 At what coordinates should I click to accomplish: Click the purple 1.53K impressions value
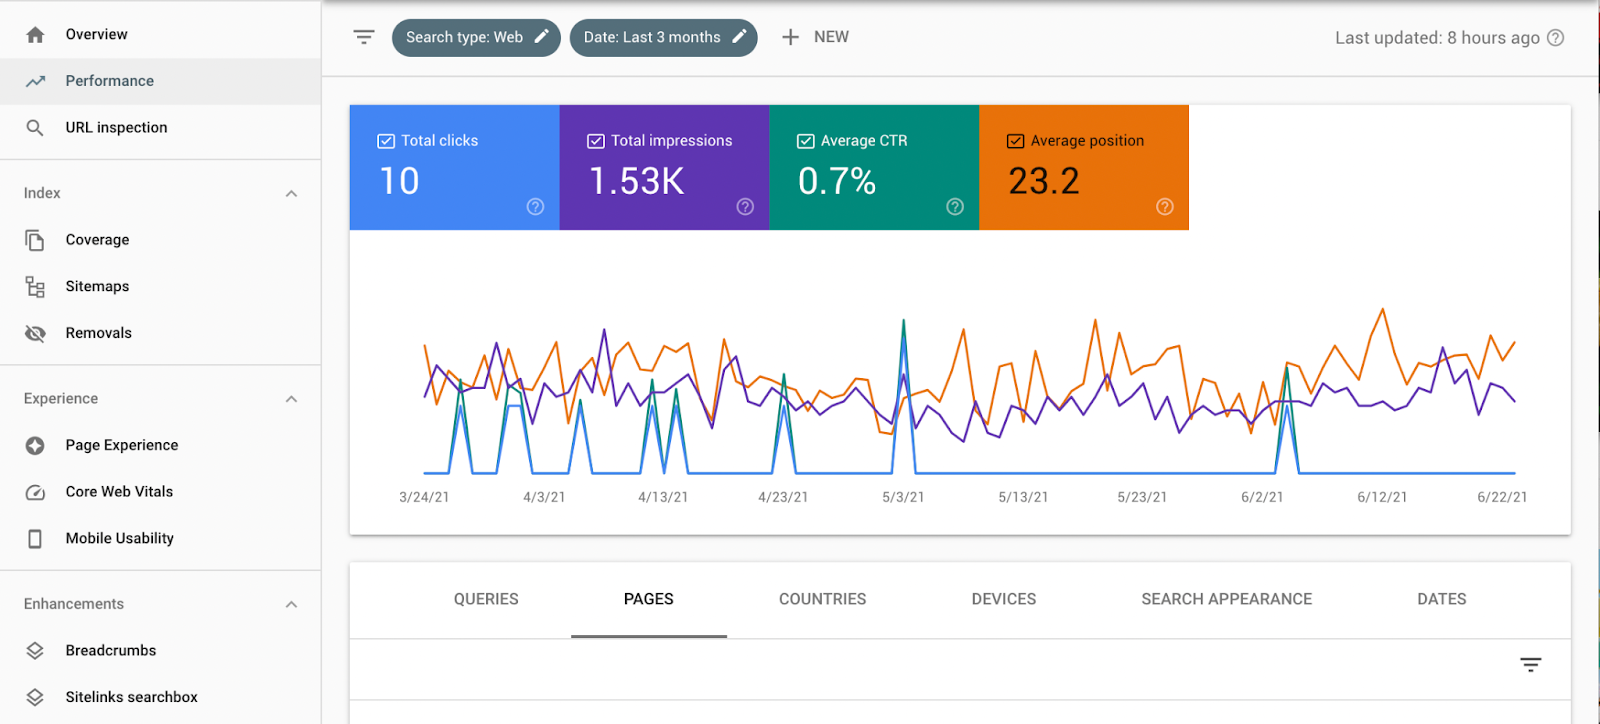[637, 181]
